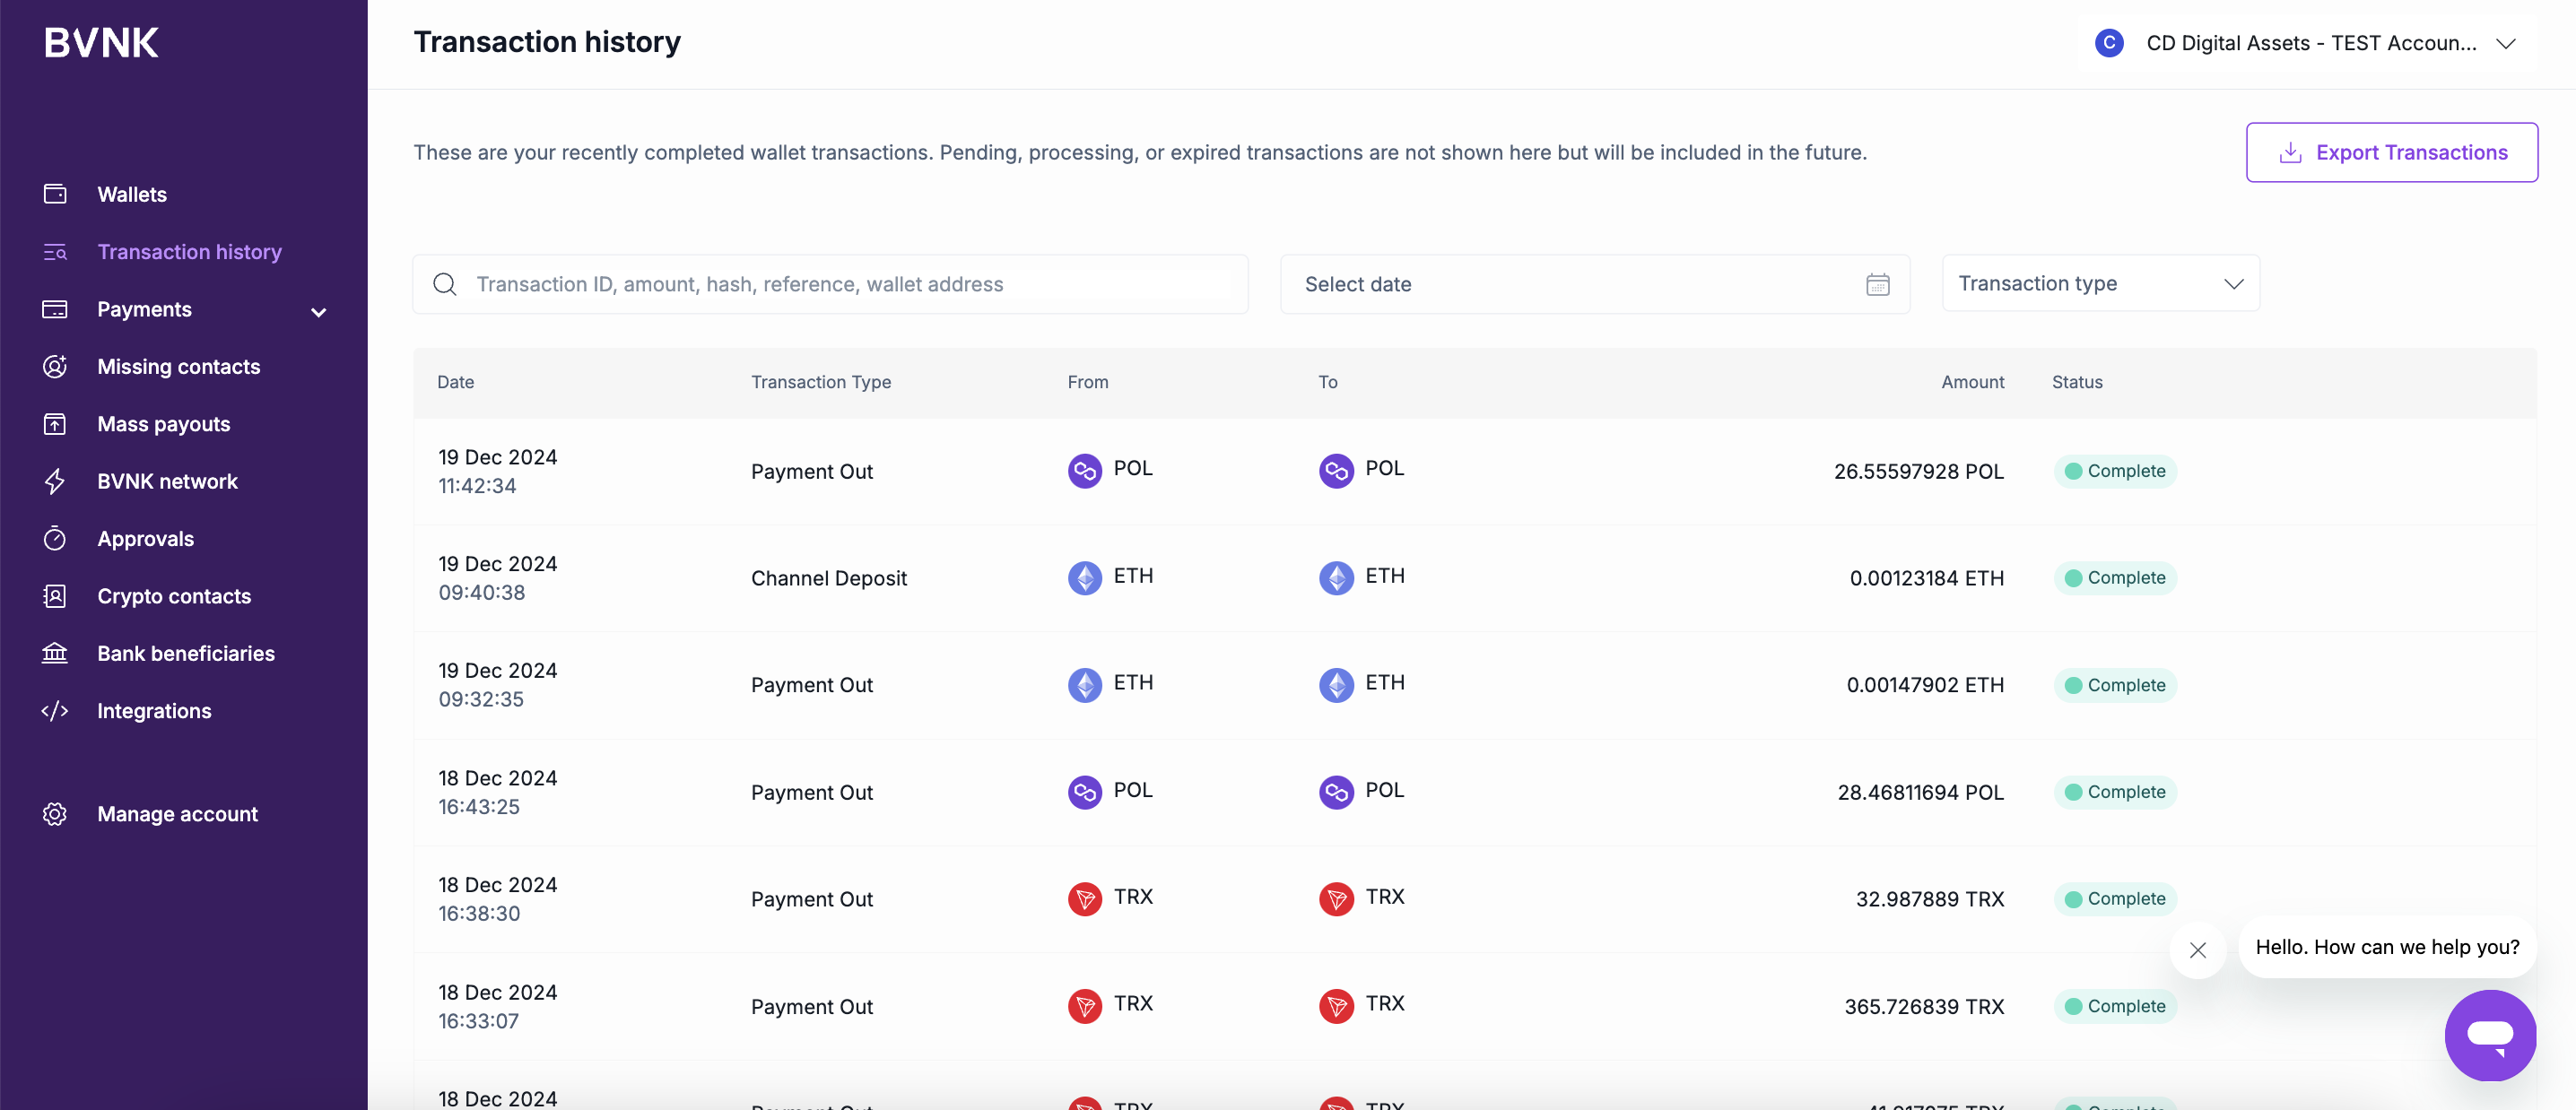Image resolution: width=2576 pixels, height=1110 pixels.
Task: Click the Manage account gear icon
Action: (55, 814)
